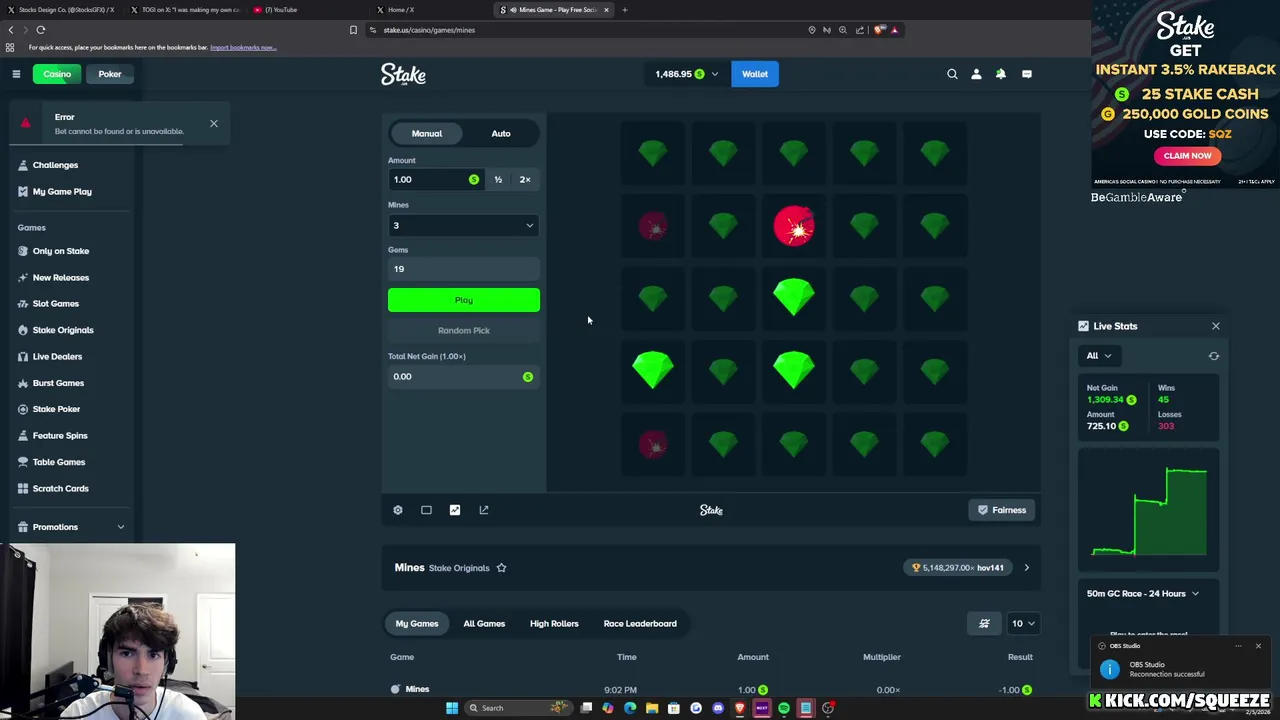Open the All filter in Live Stats
The width and height of the screenshot is (1280, 720).
(x=1100, y=356)
